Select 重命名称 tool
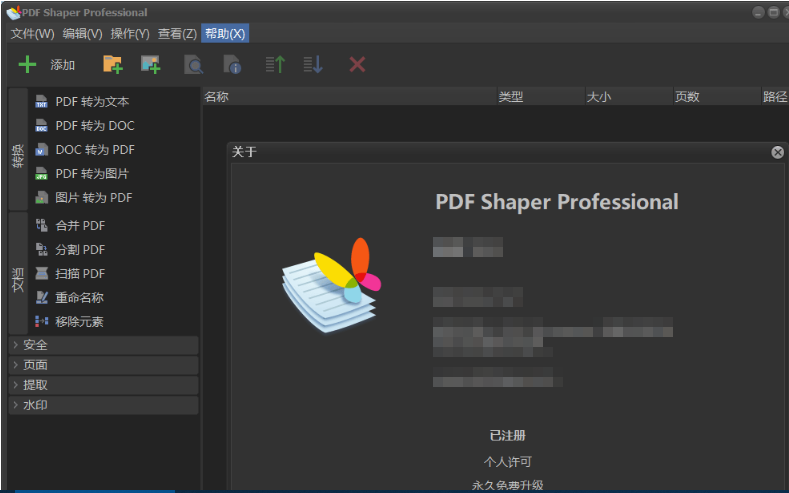 click(79, 298)
